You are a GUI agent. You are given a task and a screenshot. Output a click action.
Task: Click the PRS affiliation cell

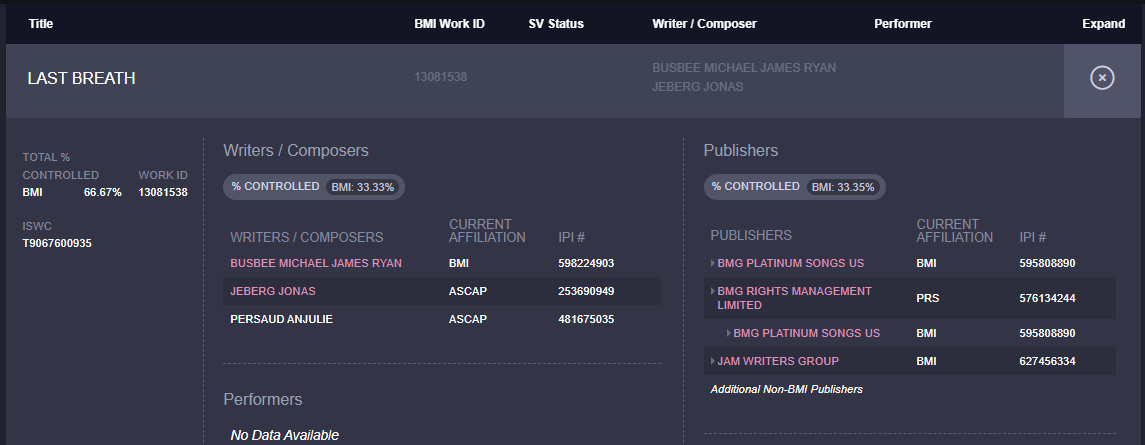tap(927, 298)
